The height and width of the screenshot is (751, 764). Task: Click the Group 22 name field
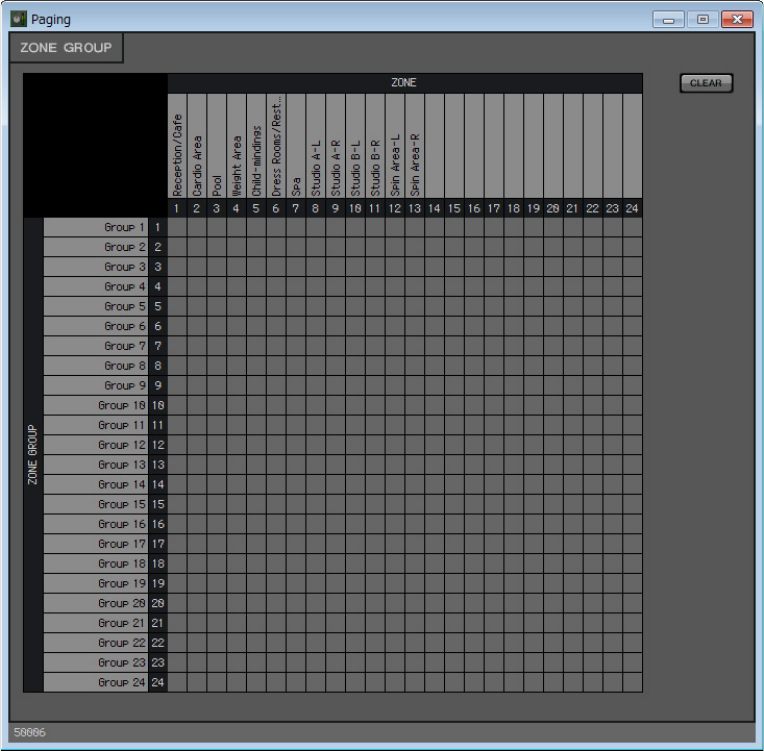(x=96, y=643)
